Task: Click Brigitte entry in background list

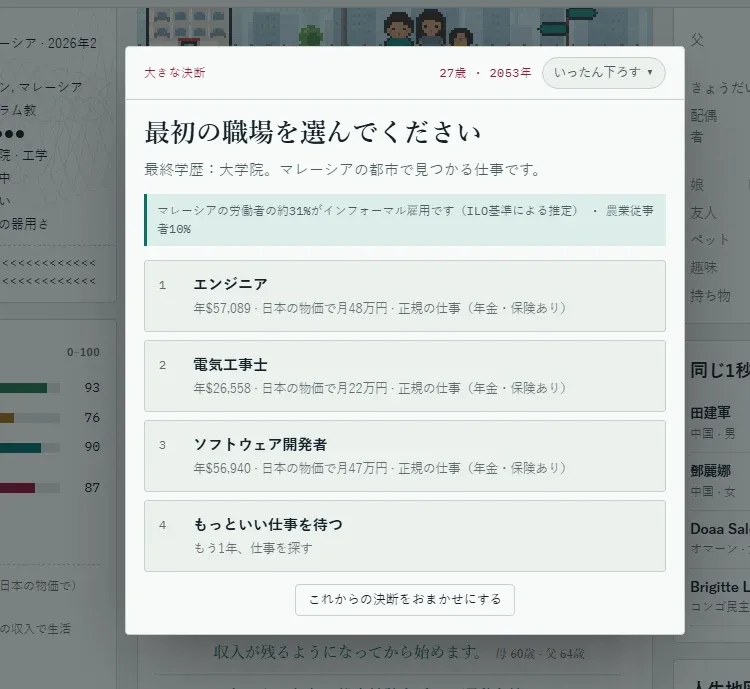Action: (720, 587)
